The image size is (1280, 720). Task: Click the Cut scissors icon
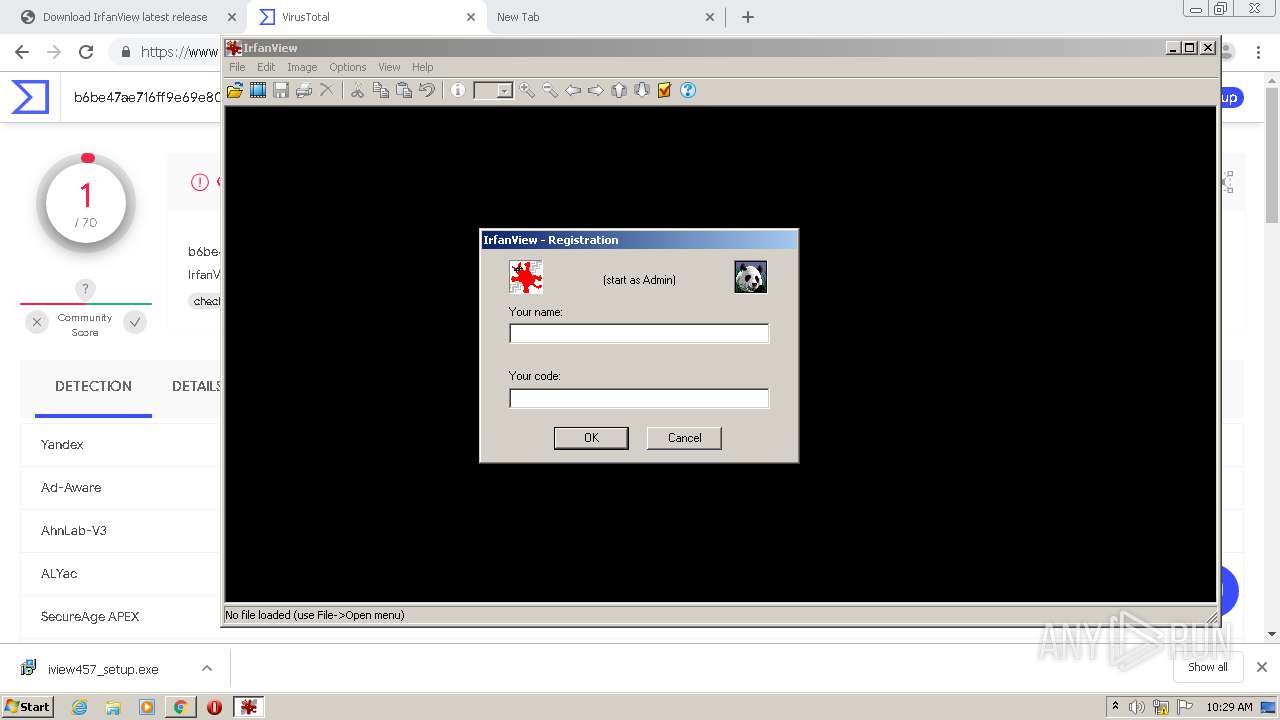tap(357, 90)
